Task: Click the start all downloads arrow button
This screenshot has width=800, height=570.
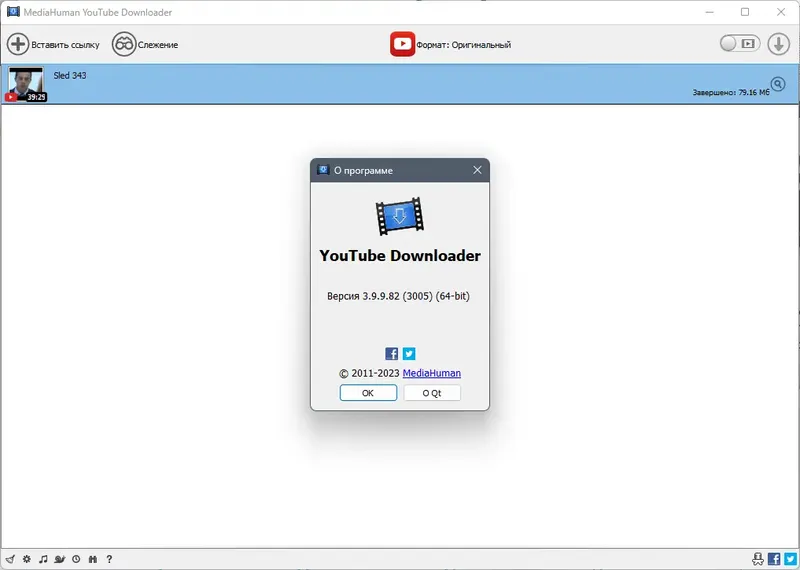Action: click(779, 44)
